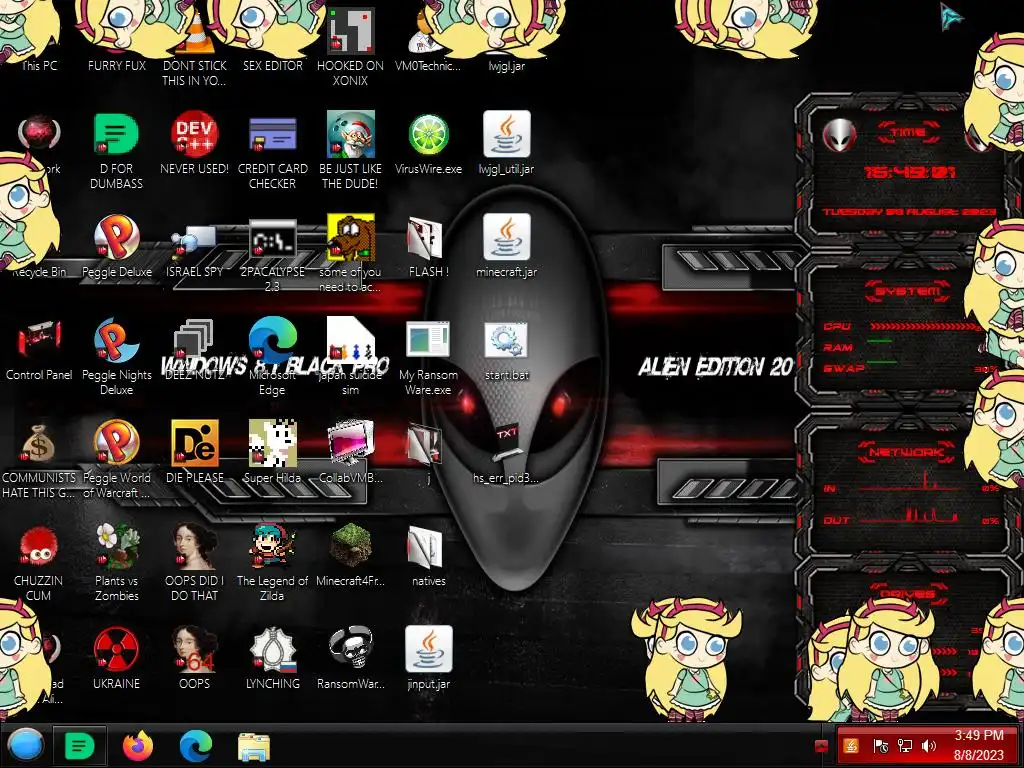This screenshot has width=1024, height=768.
Task: Select the hs_err_pid3 text file
Action: (x=506, y=443)
